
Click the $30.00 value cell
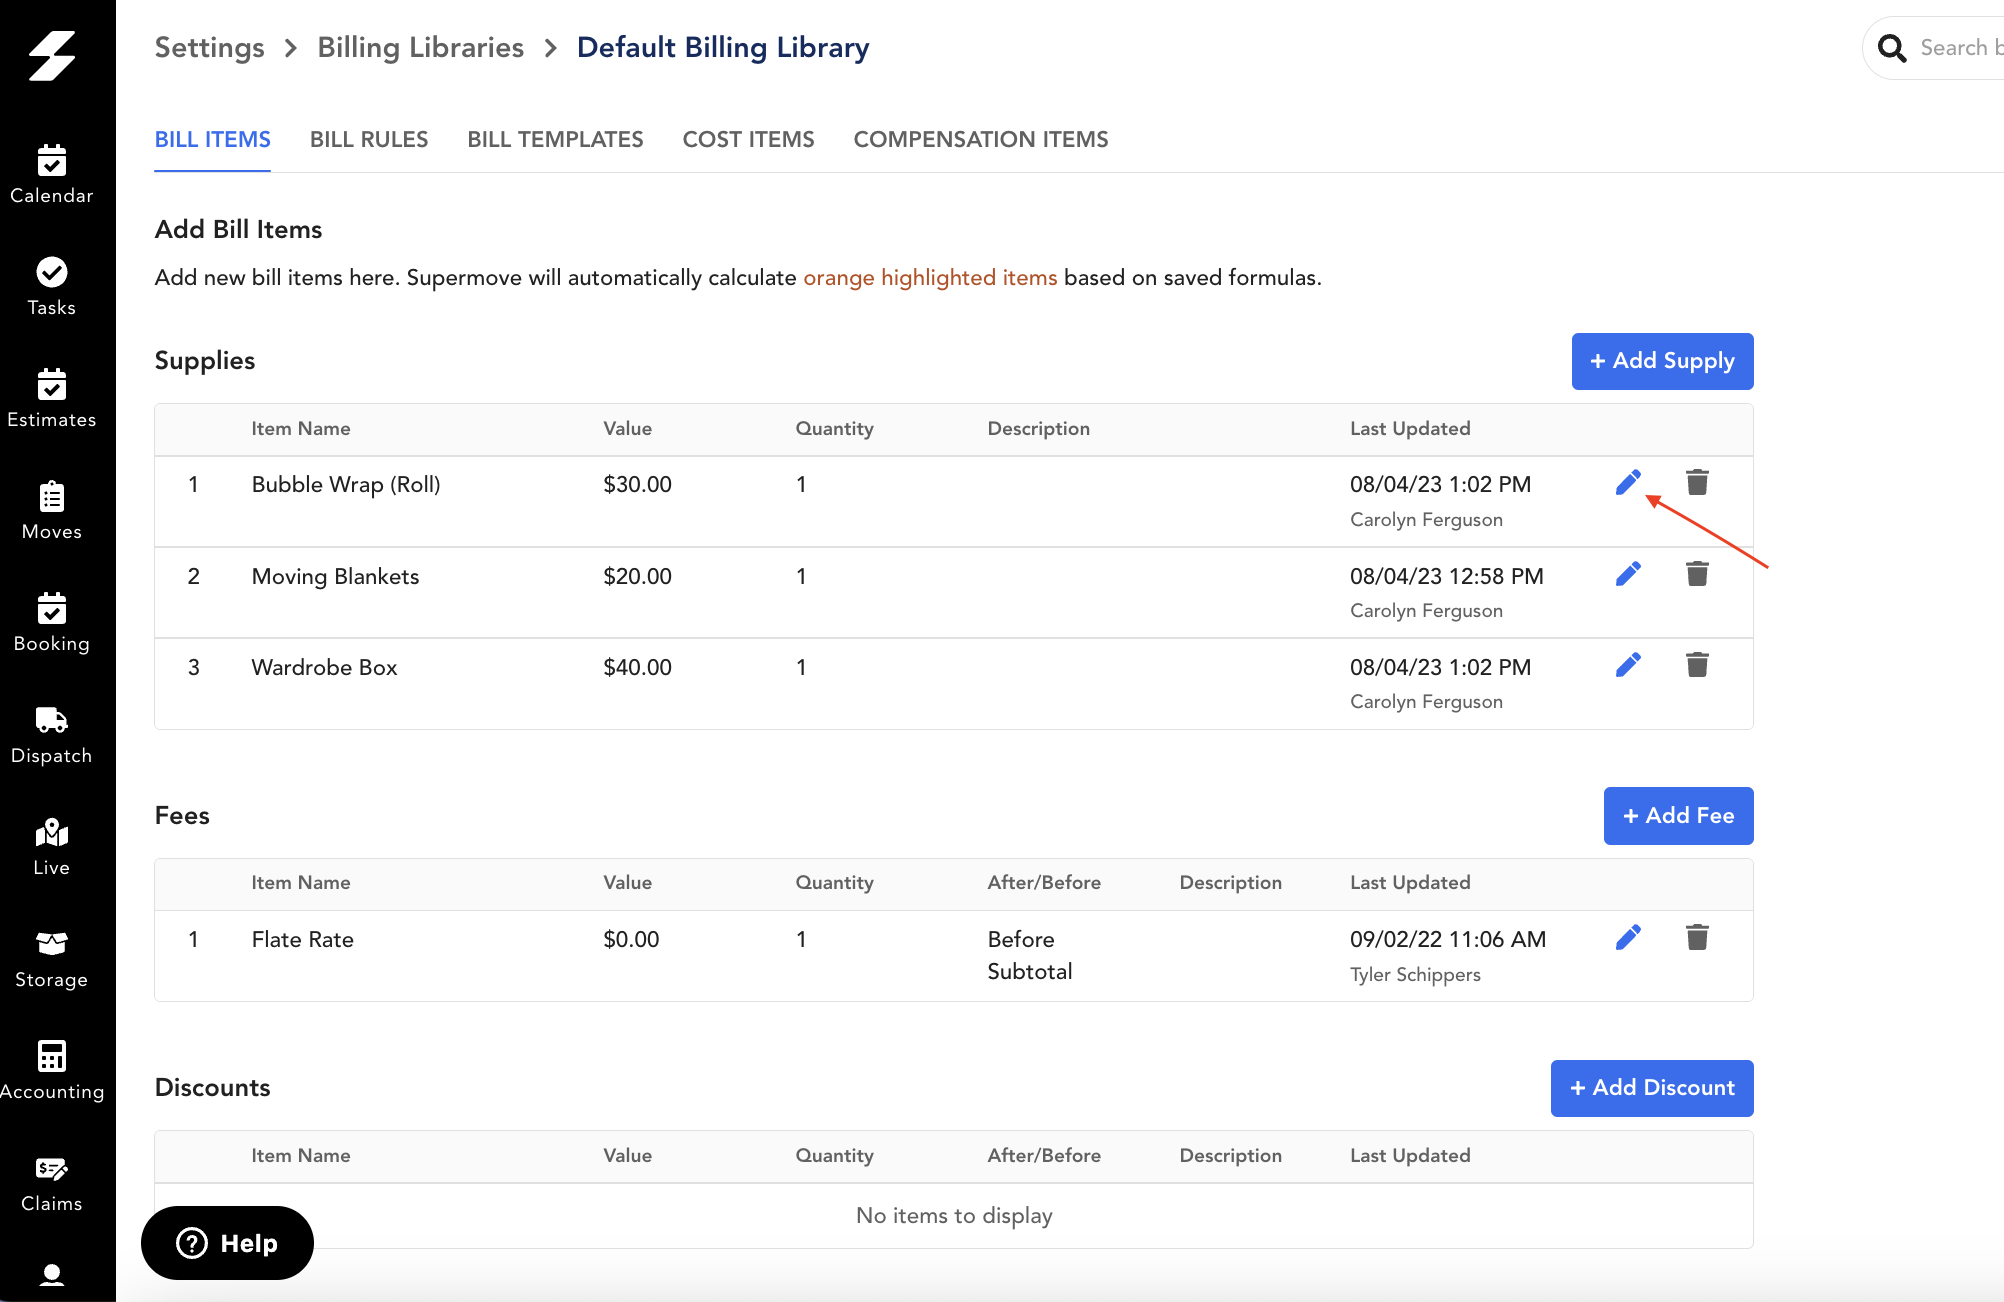click(x=637, y=484)
